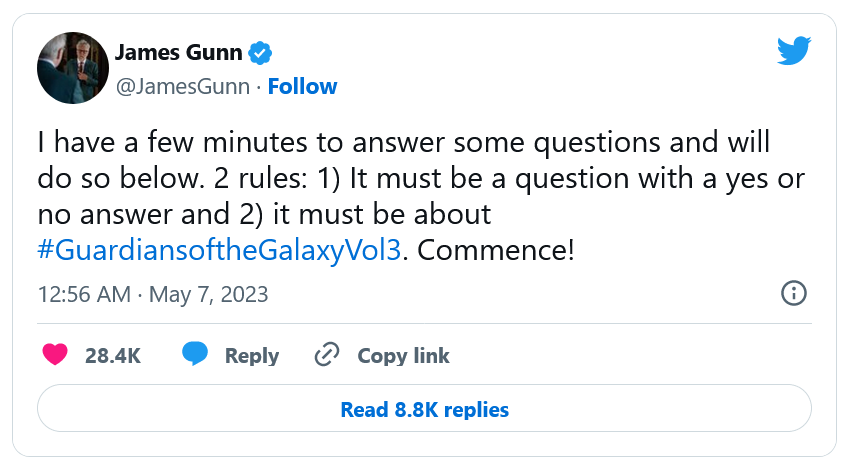Viewport: 846px width, 468px height.
Task: Open James Gunn's profile picture
Action: click(x=73, y=68)
